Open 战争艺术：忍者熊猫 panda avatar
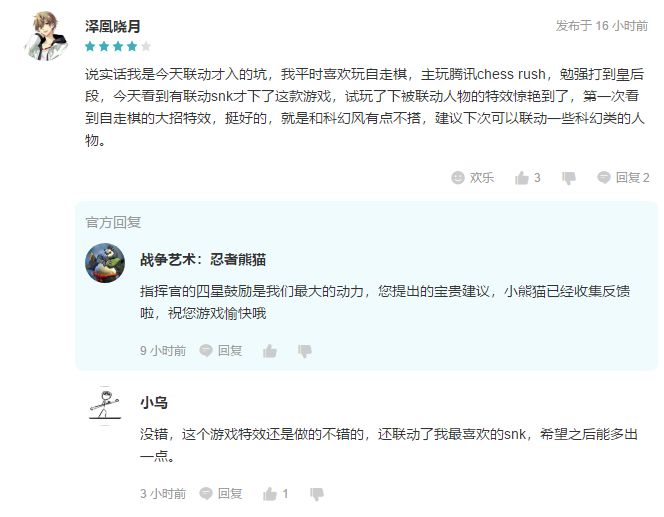 [x=105, y=263]
